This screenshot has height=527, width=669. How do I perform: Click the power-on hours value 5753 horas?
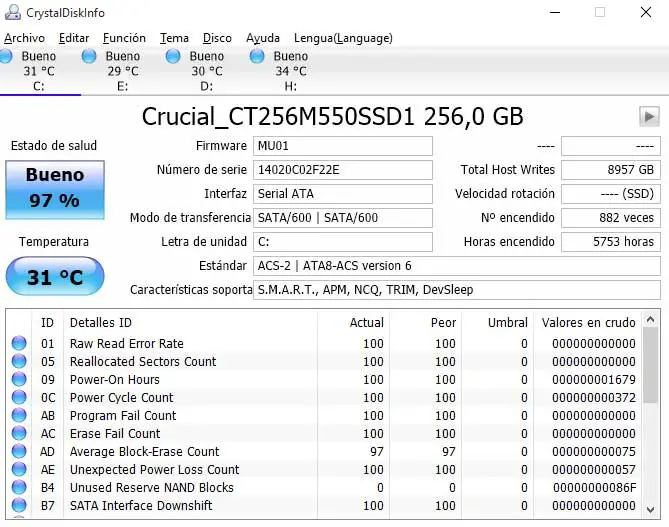pos(611,242)
